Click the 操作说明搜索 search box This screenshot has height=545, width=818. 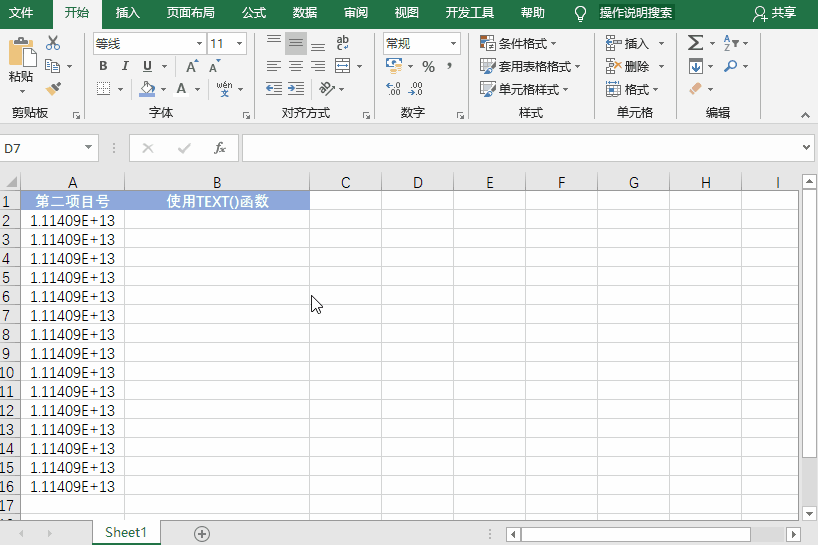[x=636, y=13]
